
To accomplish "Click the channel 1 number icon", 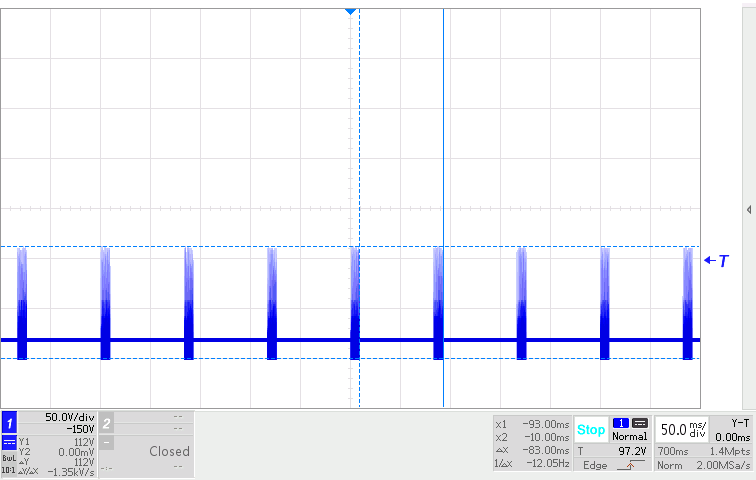I will point(9,423).
